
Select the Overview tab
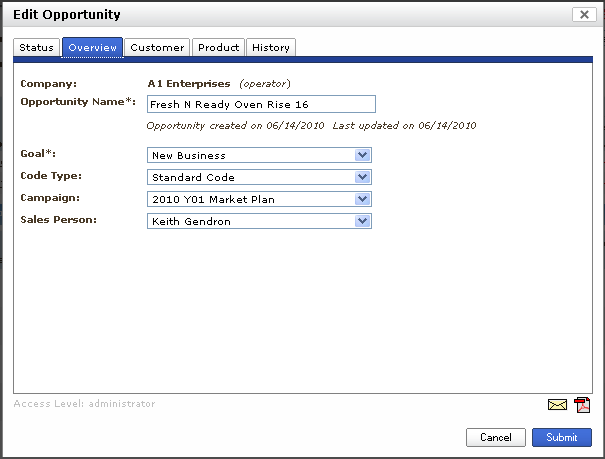pos(92,47)
